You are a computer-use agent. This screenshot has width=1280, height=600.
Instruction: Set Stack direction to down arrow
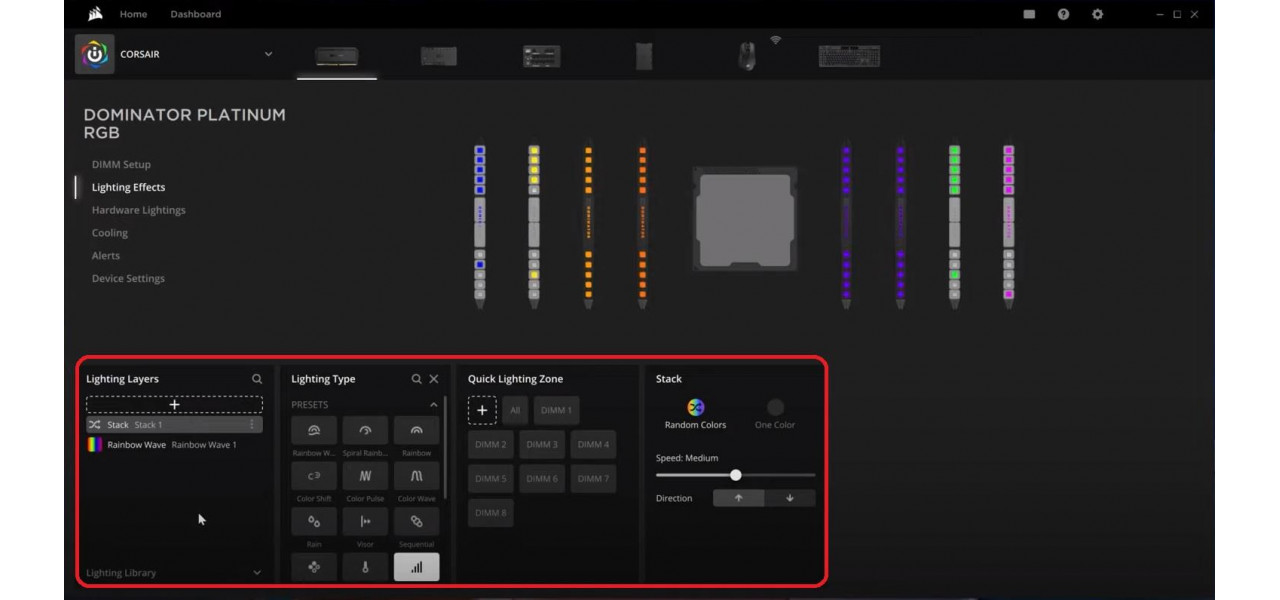tap(790, 498)
